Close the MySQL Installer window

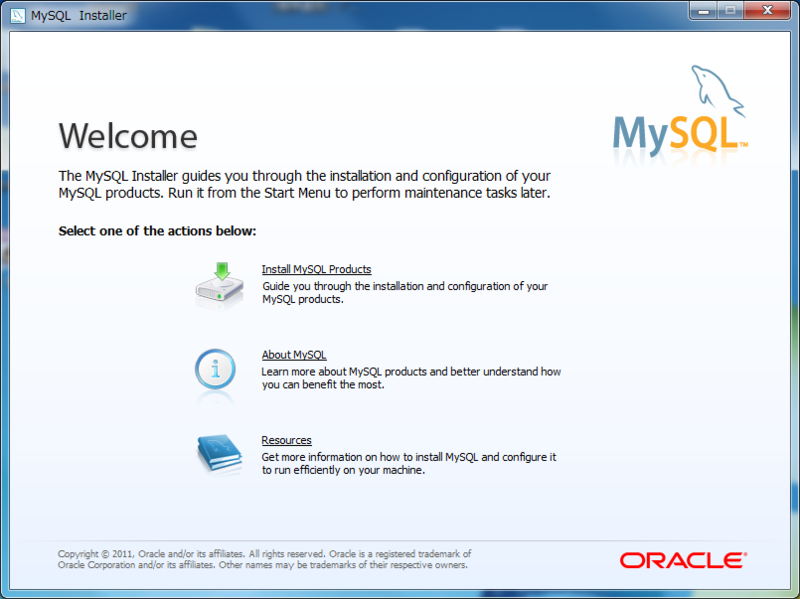click(767, 10)
